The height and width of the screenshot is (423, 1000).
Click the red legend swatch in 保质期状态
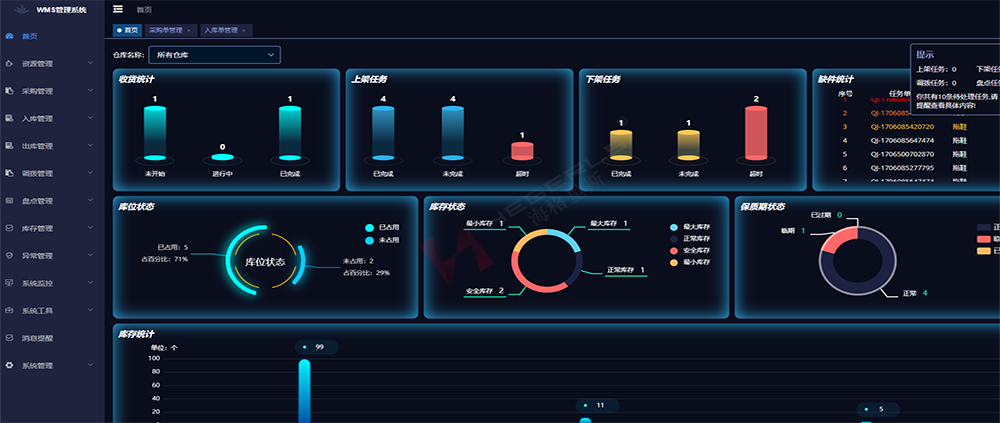pos(984,239)
